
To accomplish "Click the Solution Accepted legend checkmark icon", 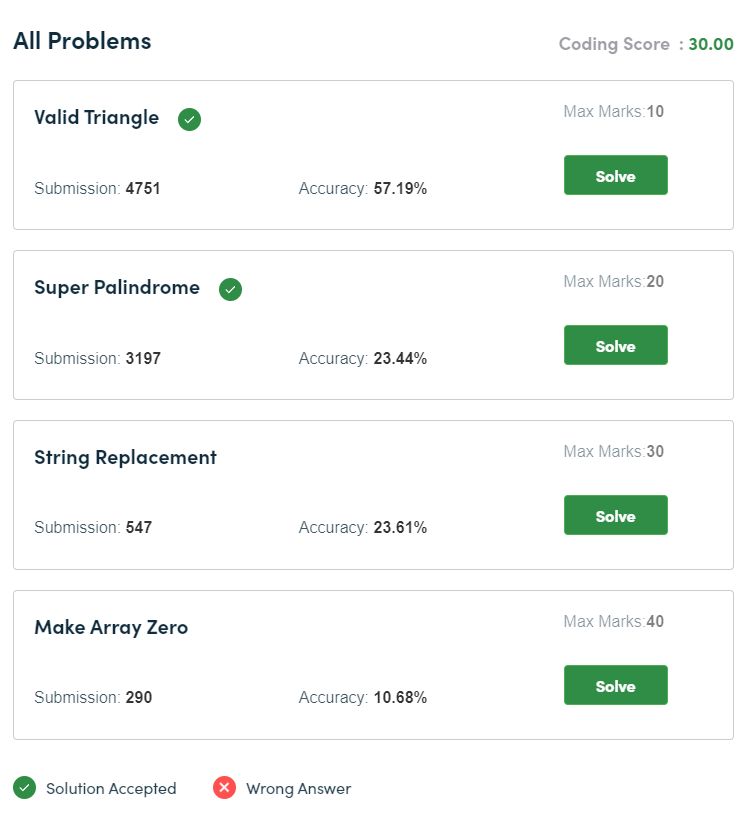I will click(24, 788).
